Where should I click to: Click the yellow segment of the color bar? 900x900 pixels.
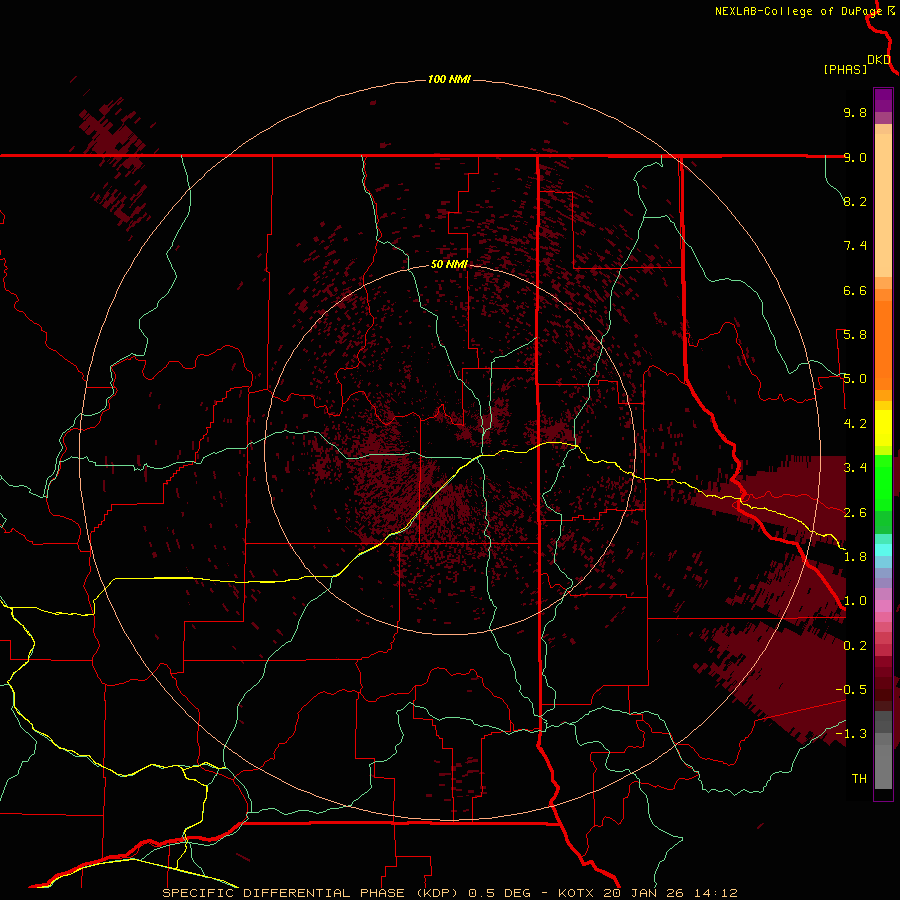pyautogui.click(x=883, y=428)
